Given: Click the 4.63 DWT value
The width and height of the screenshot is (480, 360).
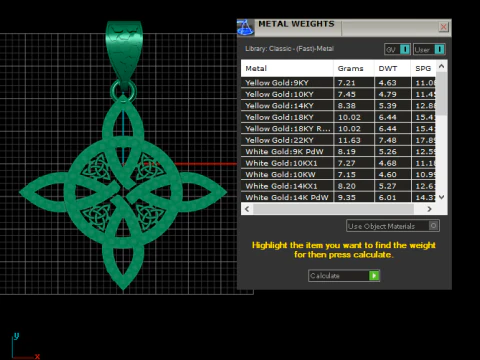Looking at the screenshot, I should [x=387, y=83].
